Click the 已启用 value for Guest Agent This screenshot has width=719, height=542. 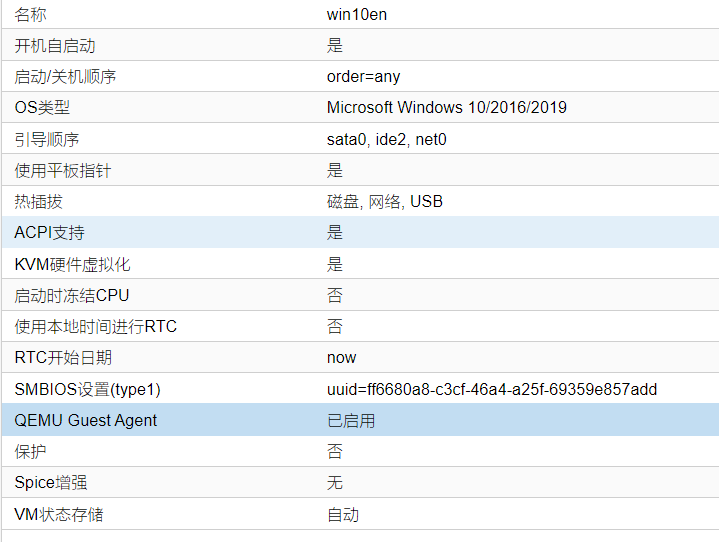click(x=351, y=420)
